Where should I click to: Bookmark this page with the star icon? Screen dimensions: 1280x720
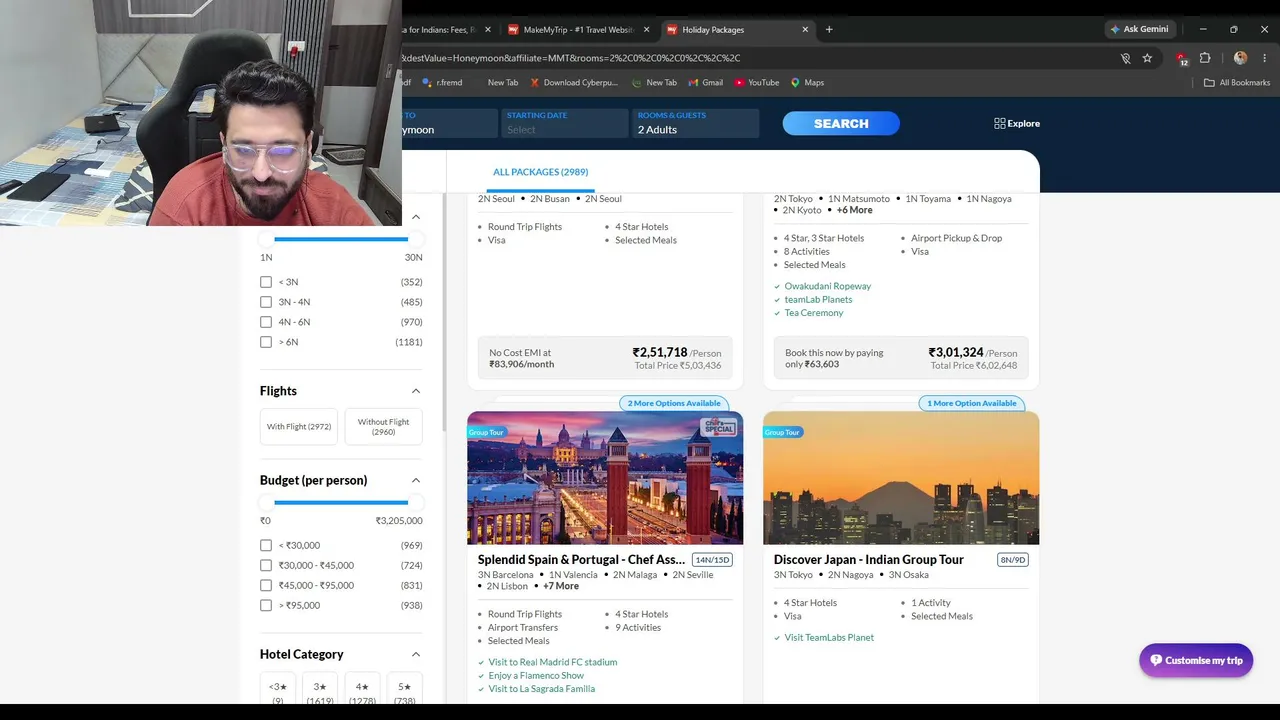[1147, 58]
